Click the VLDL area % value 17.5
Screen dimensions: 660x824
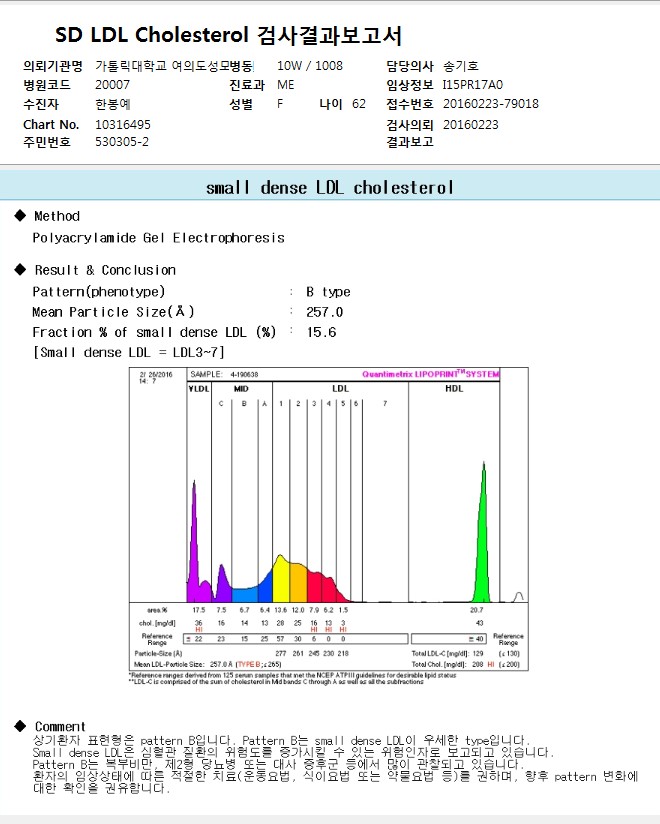point(199,610)
